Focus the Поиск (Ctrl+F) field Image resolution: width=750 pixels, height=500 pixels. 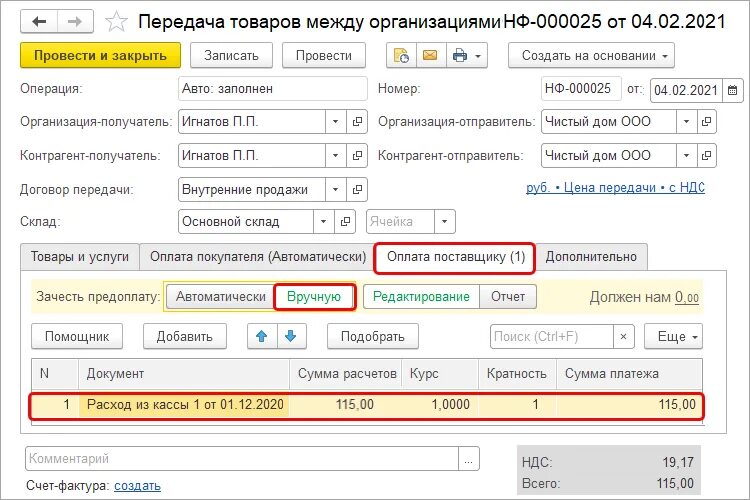[x=551, y=336]
